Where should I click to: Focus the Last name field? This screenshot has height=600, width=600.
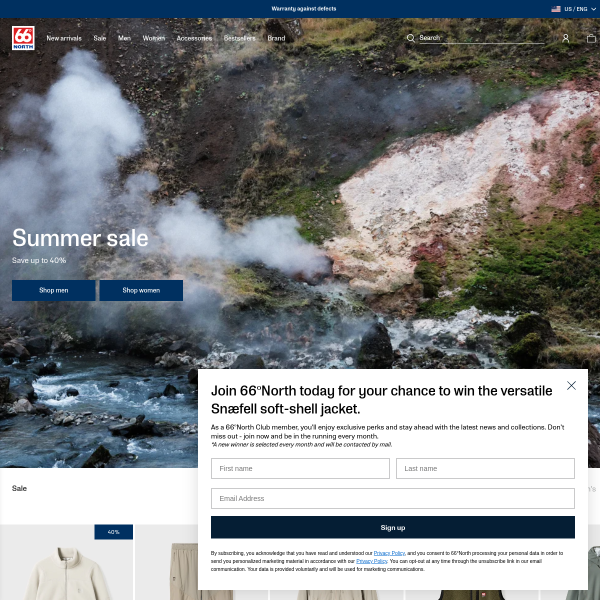485,468
